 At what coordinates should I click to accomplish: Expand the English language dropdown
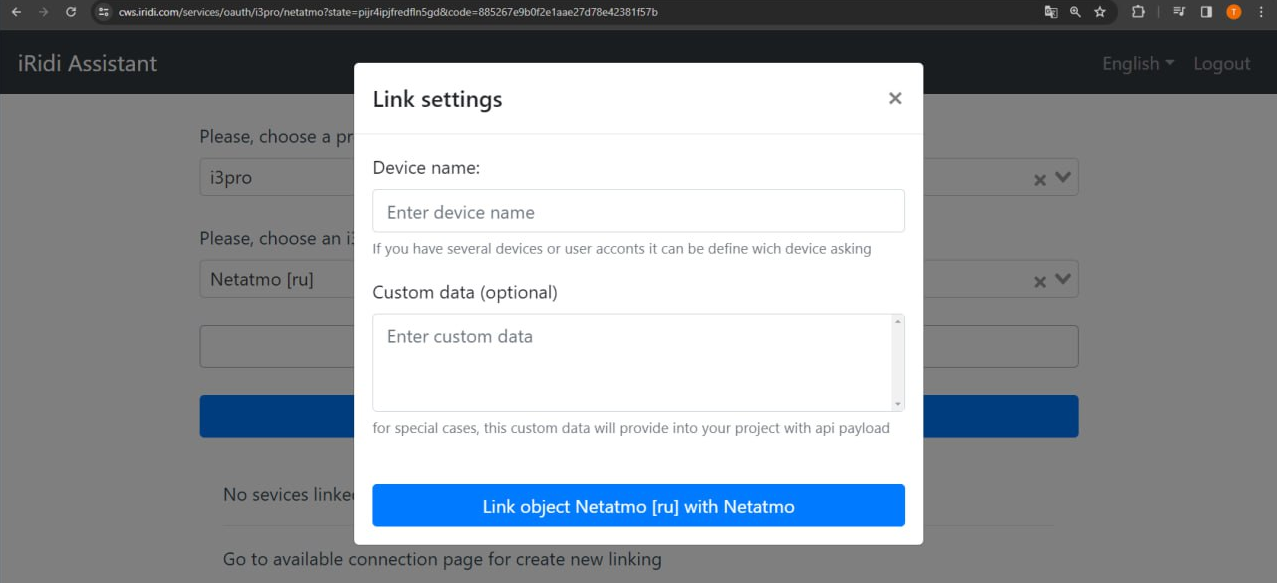pyautogui.click(x=1138, y=63)
